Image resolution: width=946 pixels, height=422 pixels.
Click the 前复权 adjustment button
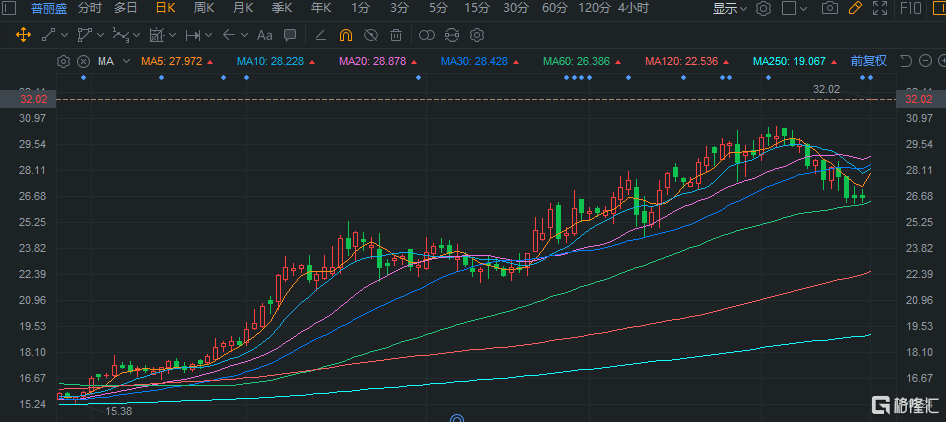pyautogui.click(x=869, y=61)
